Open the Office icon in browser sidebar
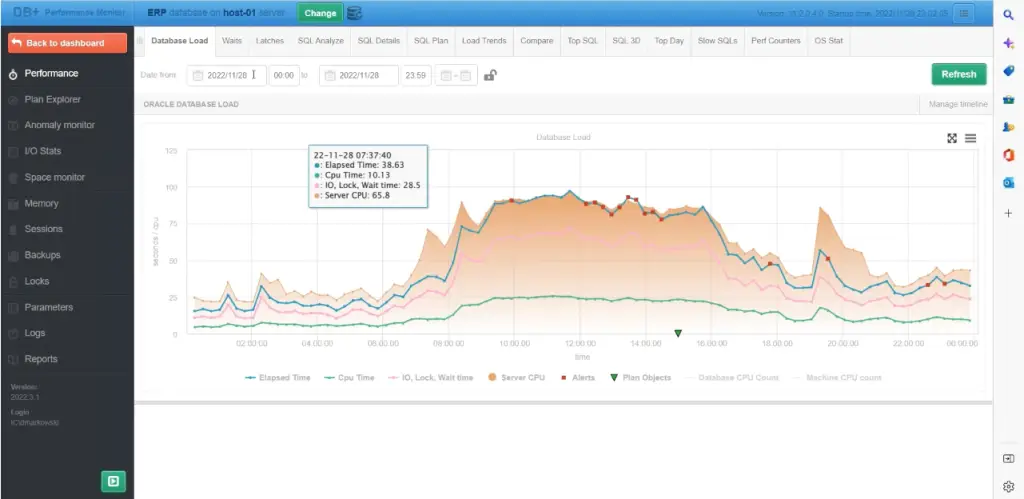 coord(1008,155)
